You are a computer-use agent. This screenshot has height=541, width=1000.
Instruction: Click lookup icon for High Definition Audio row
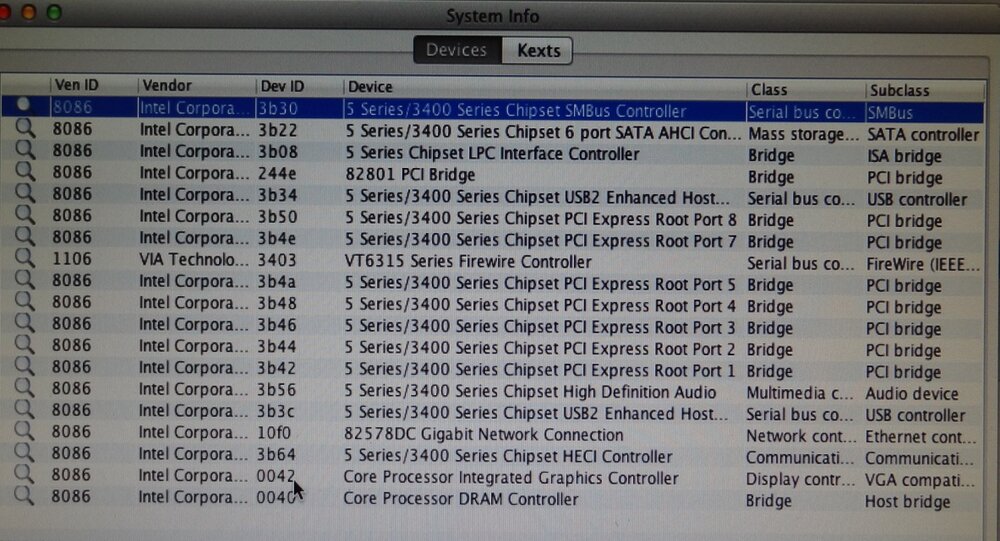click(24, 392)
